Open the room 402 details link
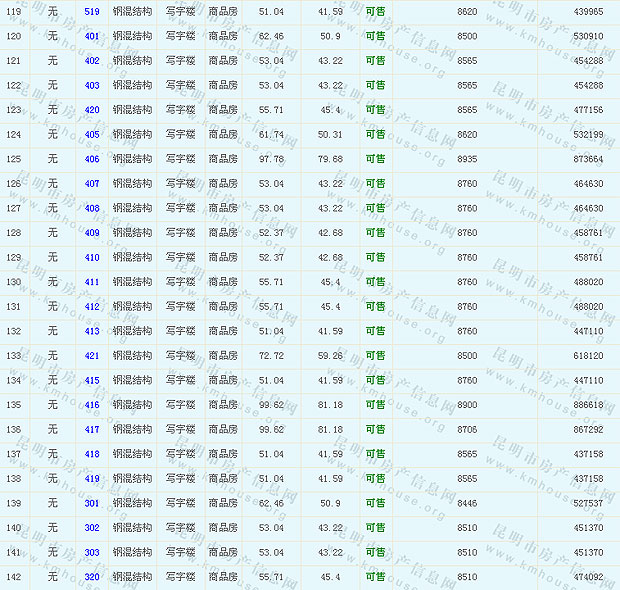Screen dimensions: 620x590 tap(92, 61)
